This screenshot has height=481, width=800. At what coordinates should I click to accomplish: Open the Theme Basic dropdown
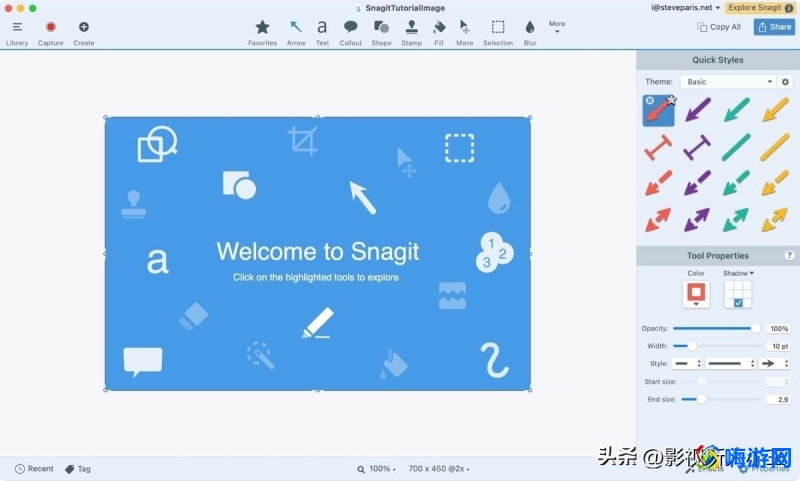coord(728,82)
